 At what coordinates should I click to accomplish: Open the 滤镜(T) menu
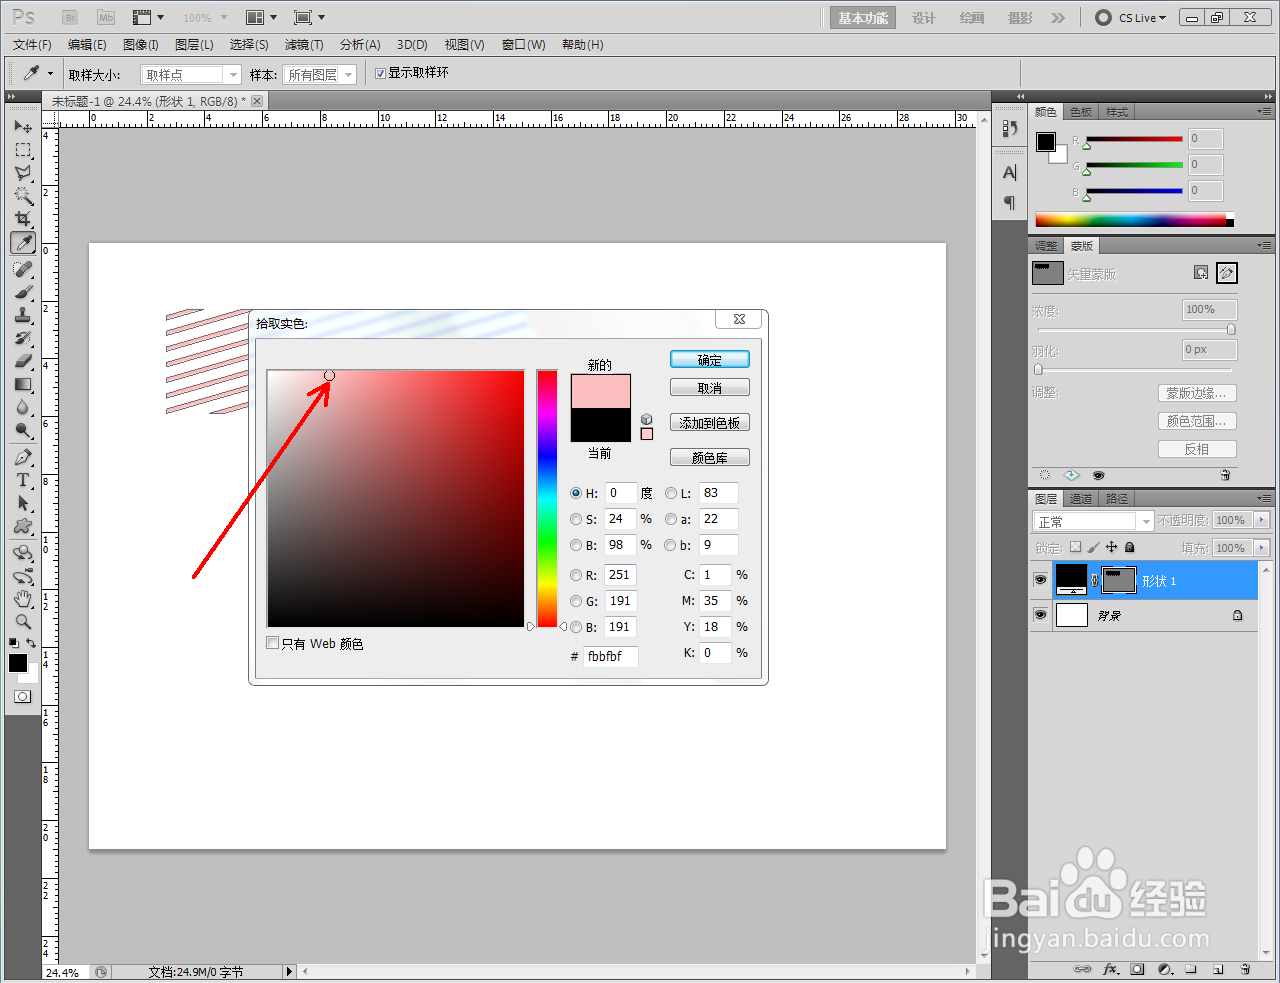304,45
